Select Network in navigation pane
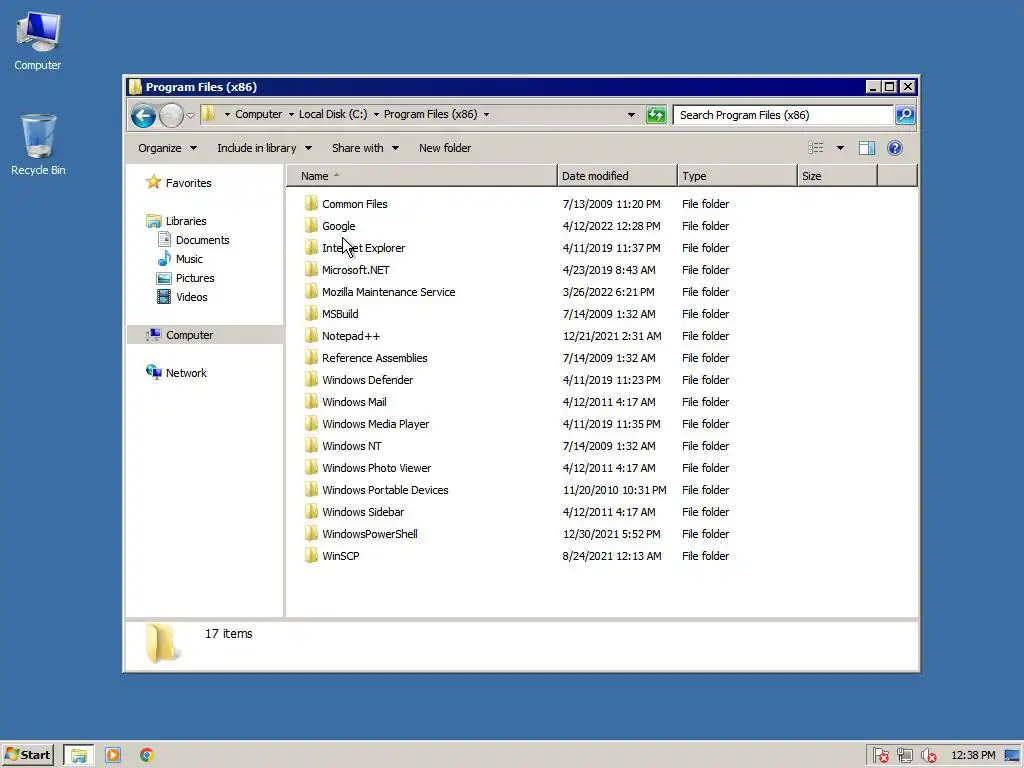This screenshot has width=1024, height=768. point(186,373)
